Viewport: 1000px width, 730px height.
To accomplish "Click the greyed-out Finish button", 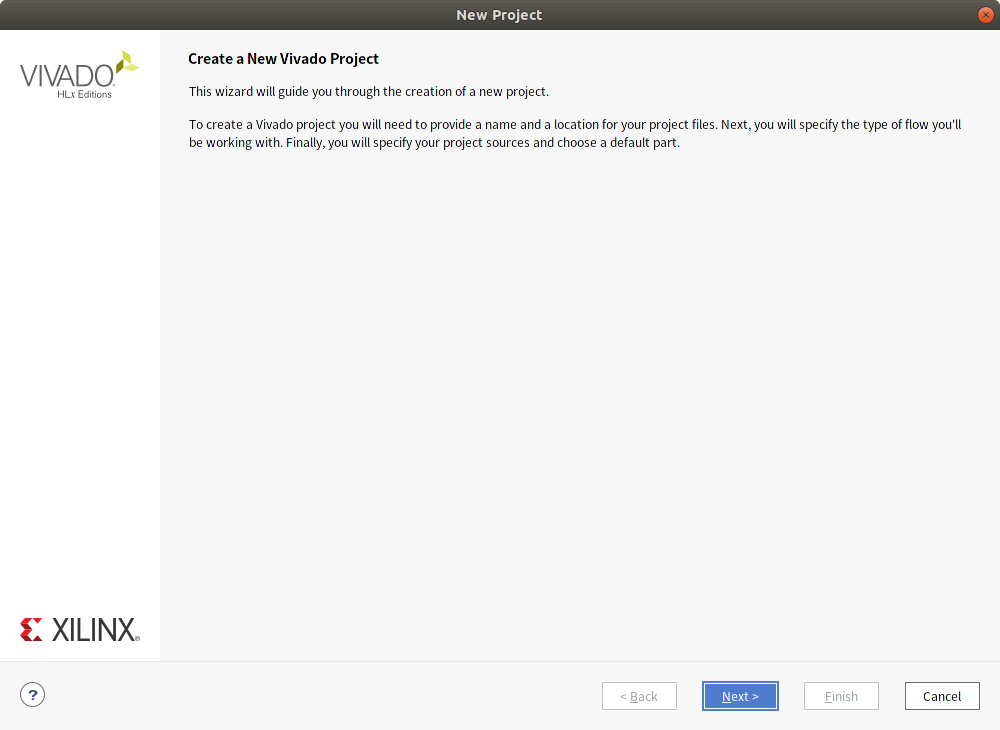I will [841, 696].
